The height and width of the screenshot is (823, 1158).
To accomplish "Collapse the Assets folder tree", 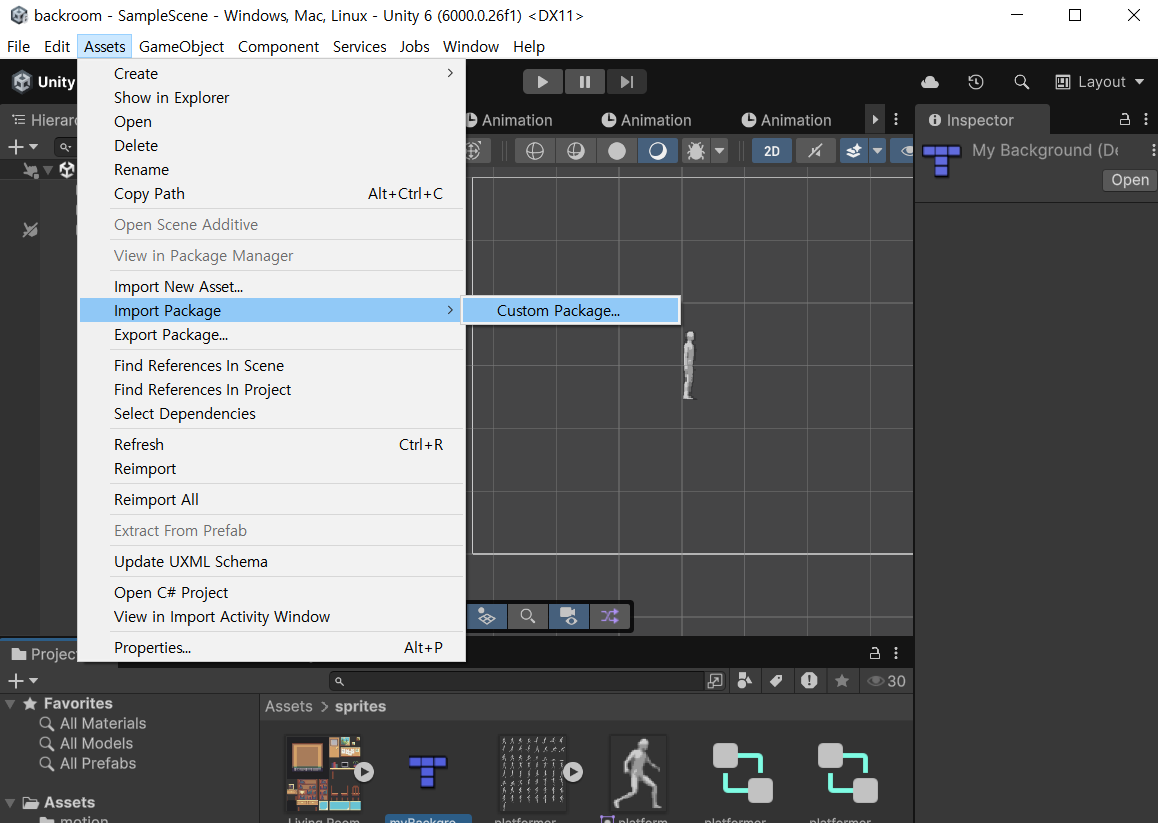I will [x=10, y=803].
